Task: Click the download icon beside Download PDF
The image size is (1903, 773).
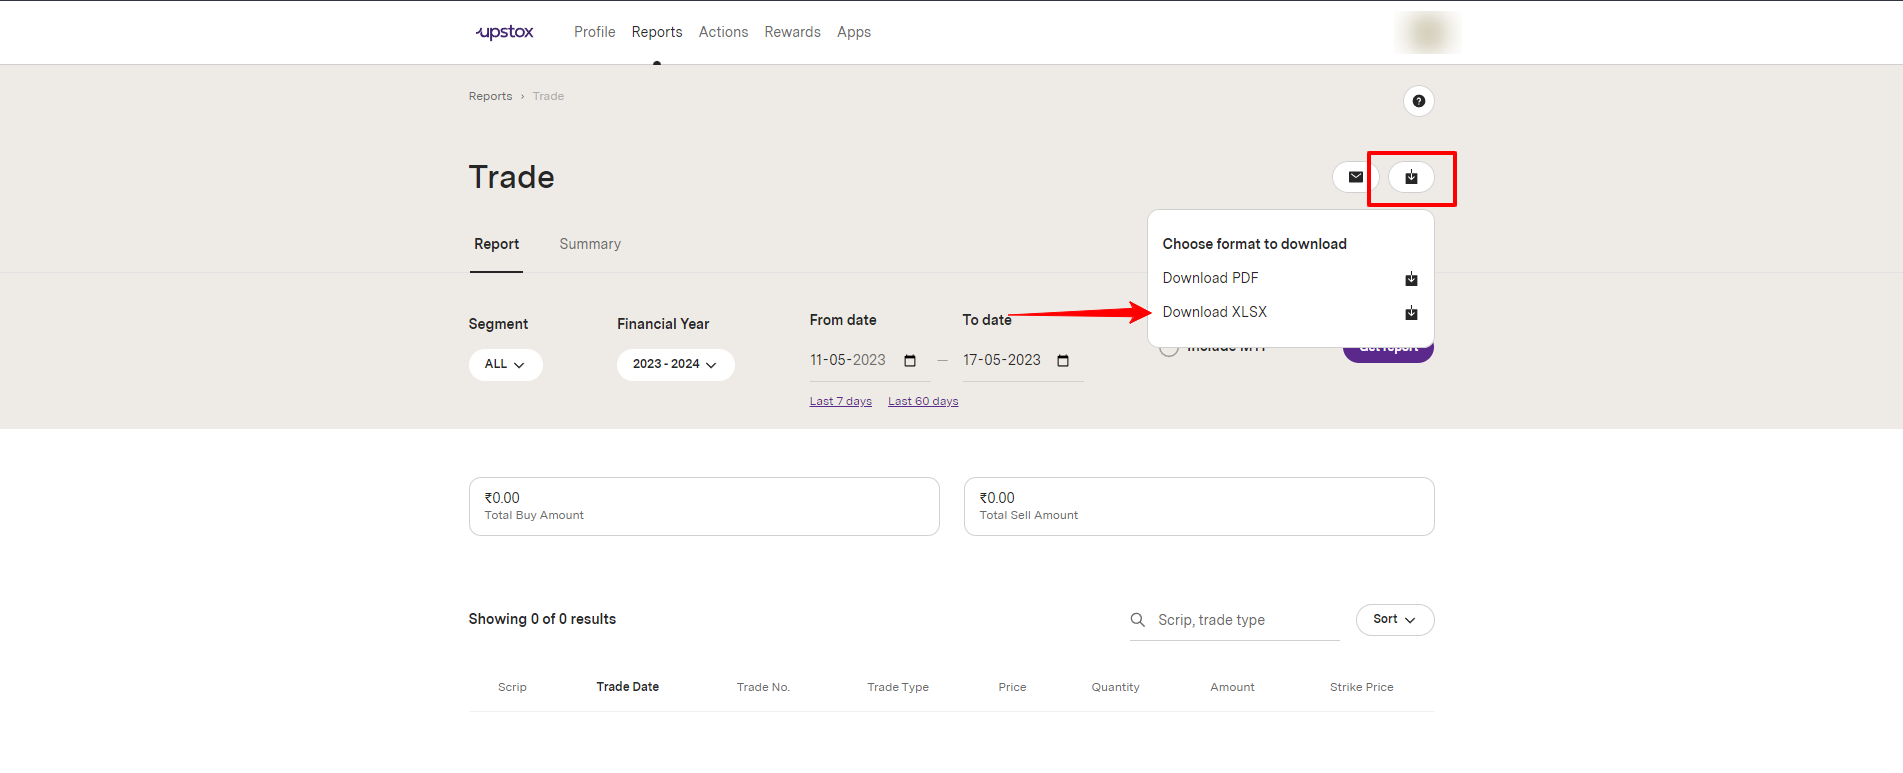Action: [1411, 279]
